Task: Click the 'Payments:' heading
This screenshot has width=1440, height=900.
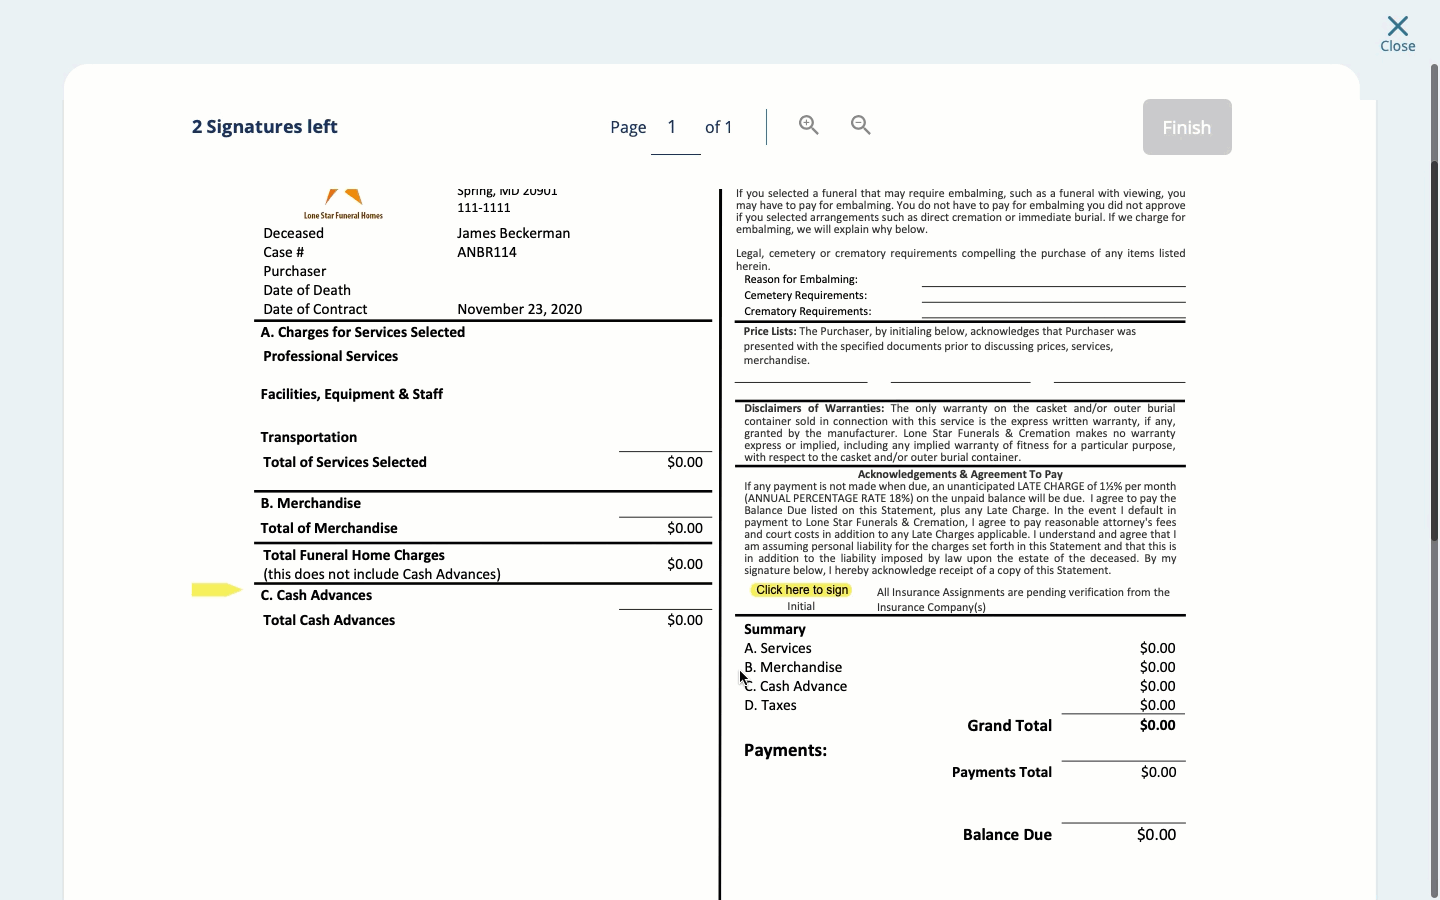Action: 785,750
